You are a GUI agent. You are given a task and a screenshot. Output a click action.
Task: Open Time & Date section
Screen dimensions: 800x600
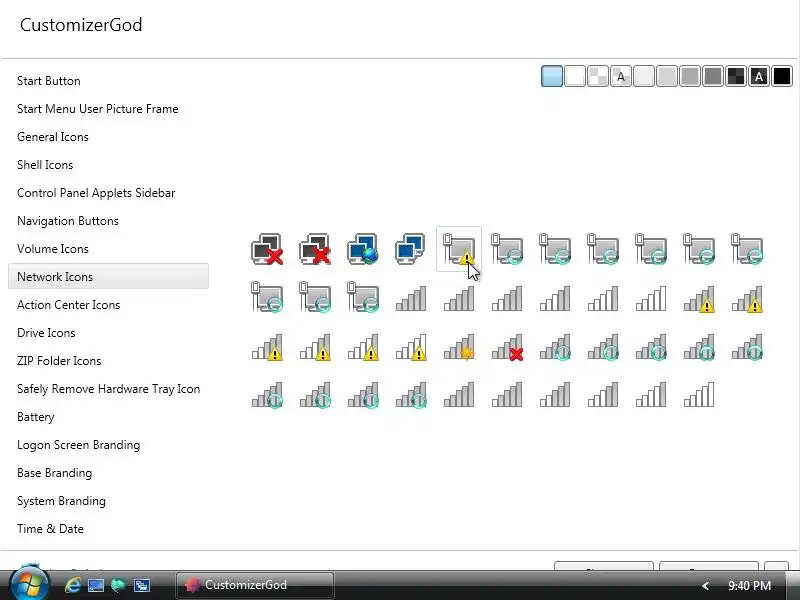point(50,529)
